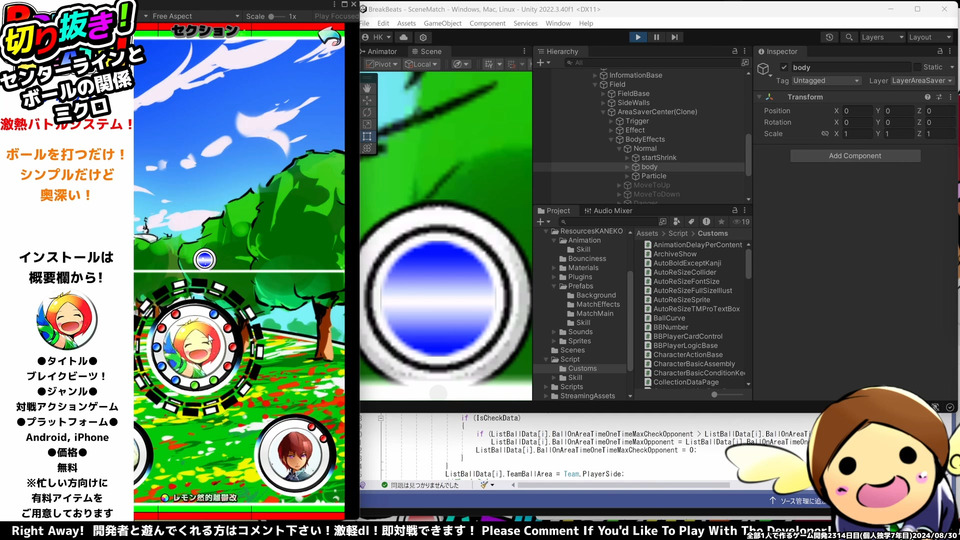The width and height of the screenshot is (960, 540).
Task: Open the Inspector panel kebab menu
Action: tap(950, 51)
